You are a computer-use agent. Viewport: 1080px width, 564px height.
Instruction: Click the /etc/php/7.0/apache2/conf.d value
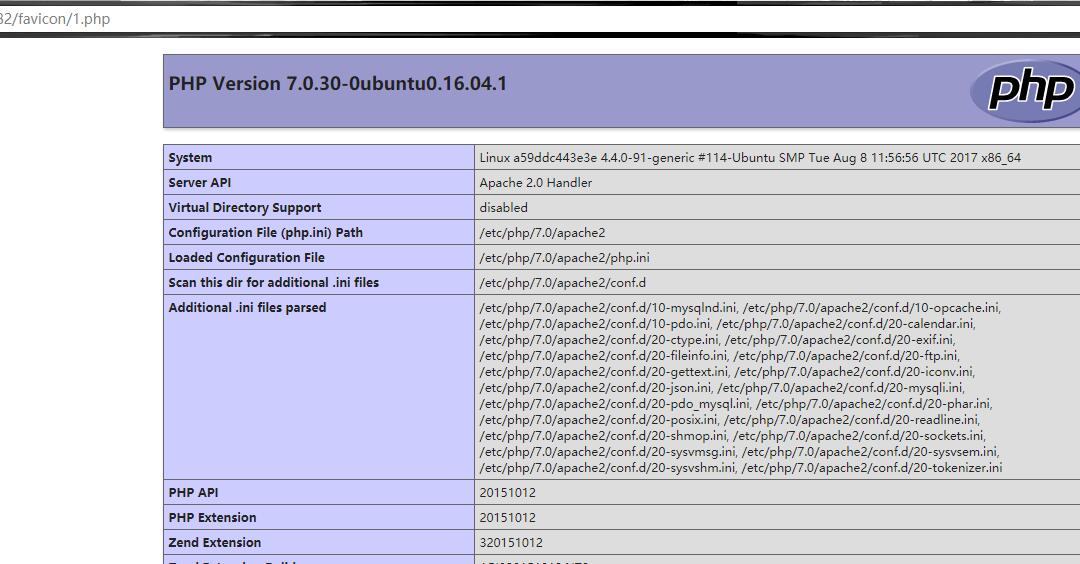[562, 283]
